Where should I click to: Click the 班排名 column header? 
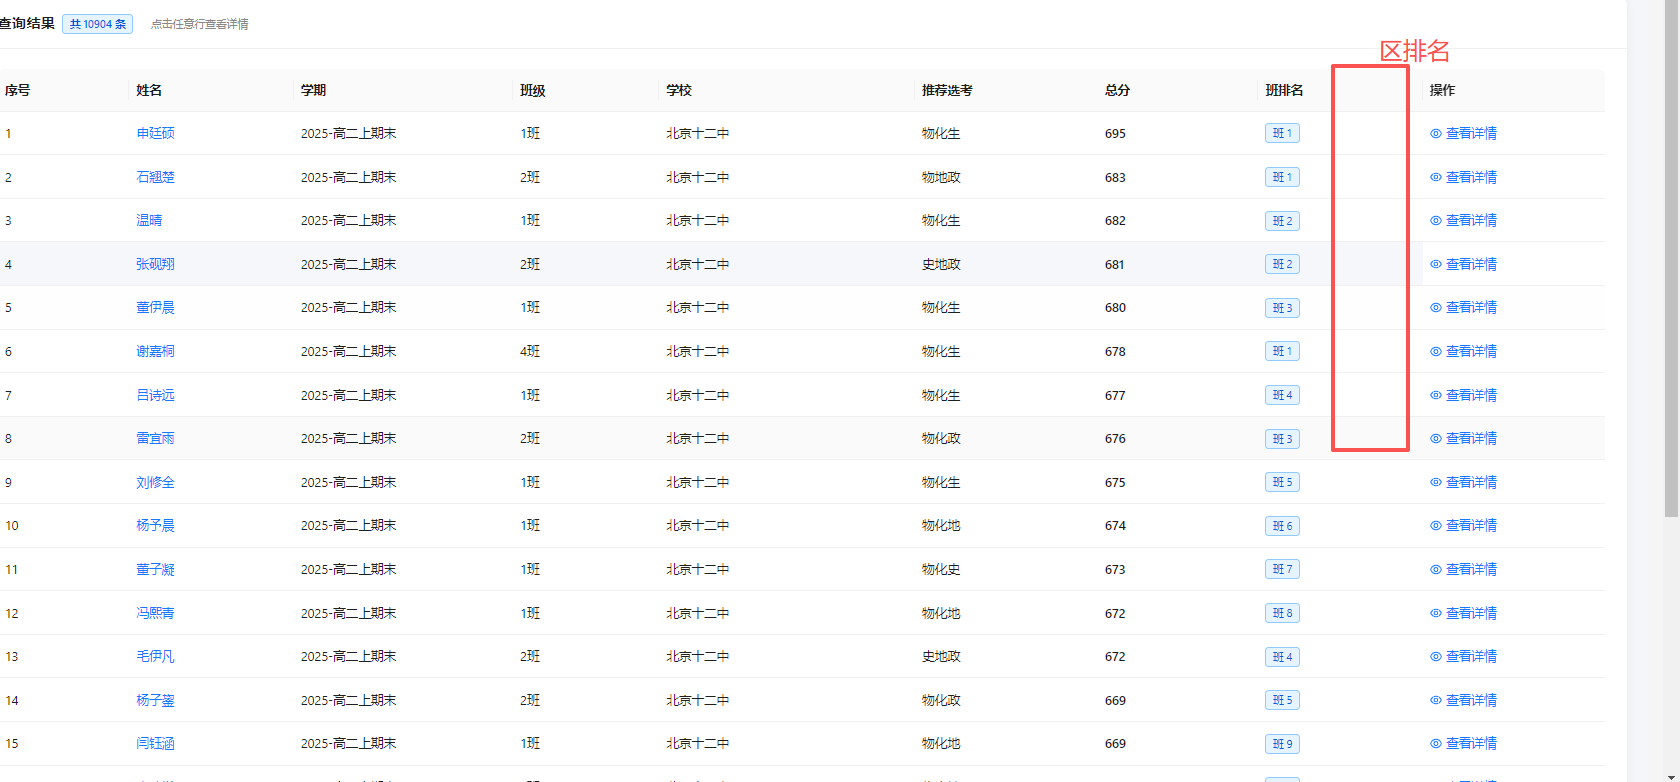tap(1284, 90)
